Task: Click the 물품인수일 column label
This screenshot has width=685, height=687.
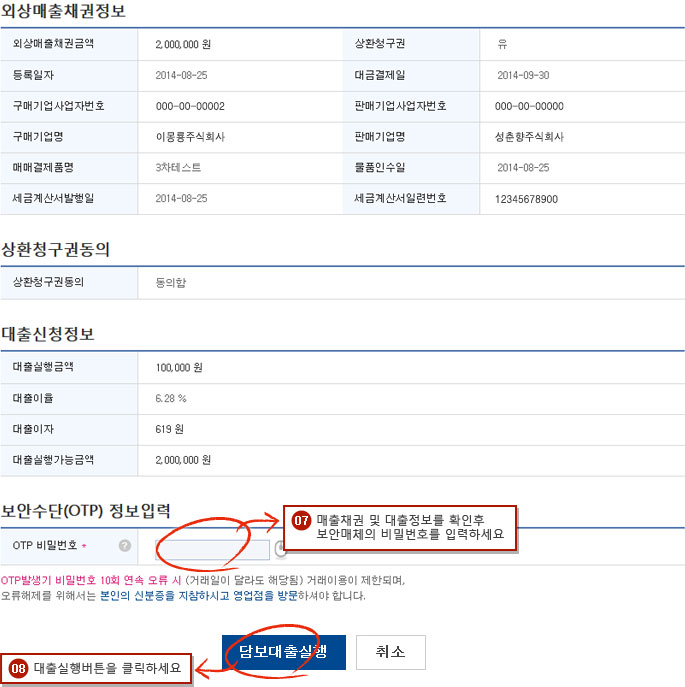Action: pos(380,167)
